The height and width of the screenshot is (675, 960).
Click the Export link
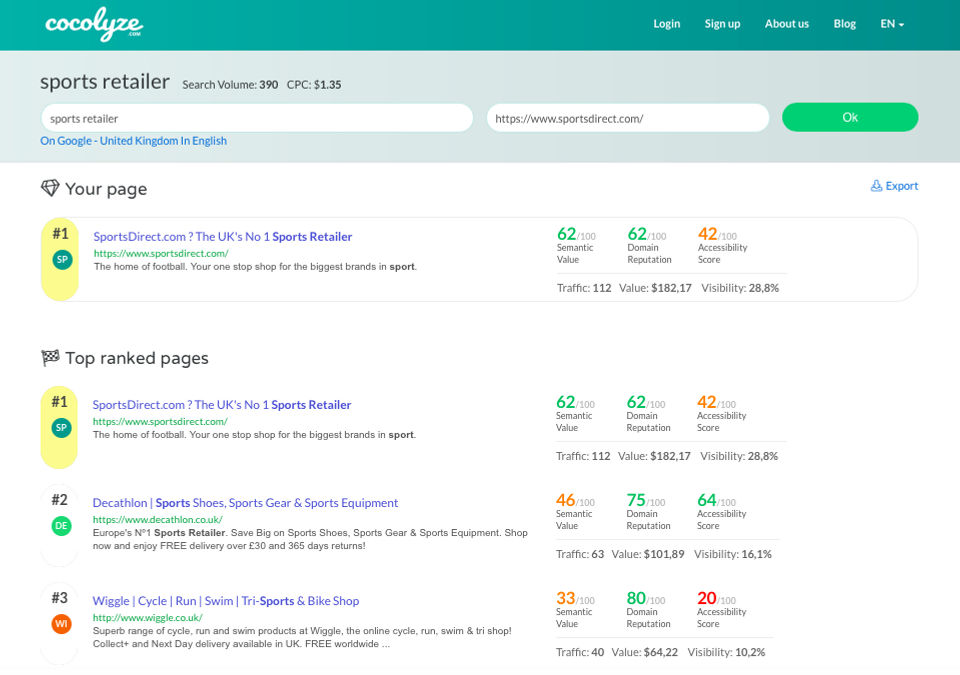[894, 186]
